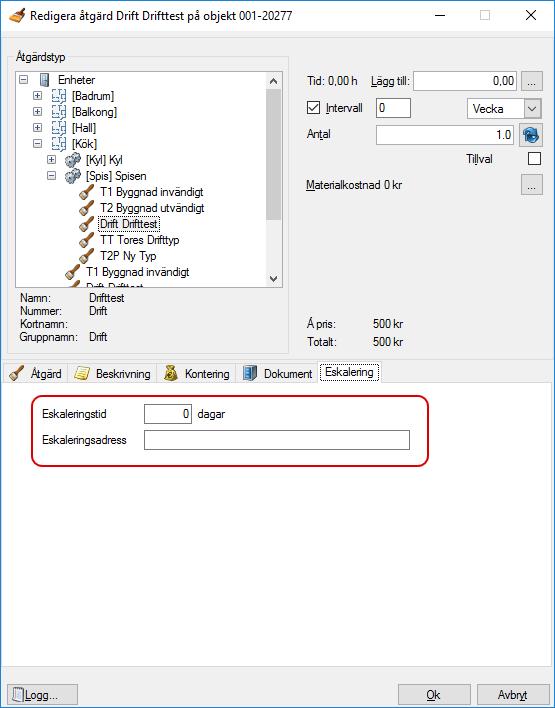Open the Vecka interval unit dropdown
This screenshot has height=708, width=555.
532,109
